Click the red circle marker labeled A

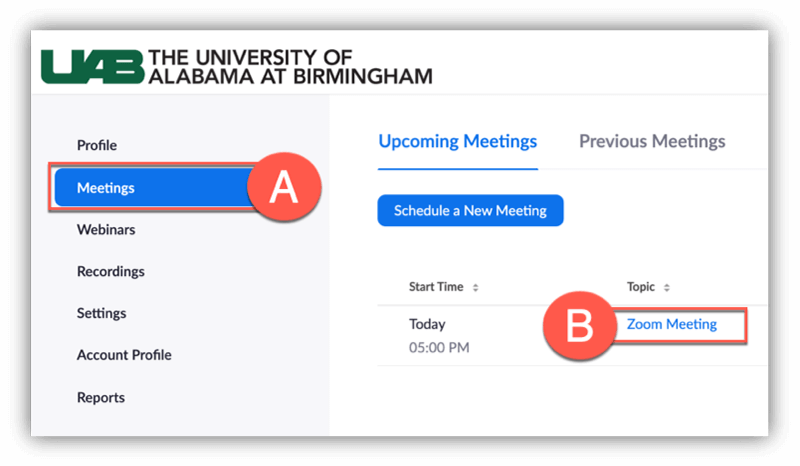[x=284, y=187]
